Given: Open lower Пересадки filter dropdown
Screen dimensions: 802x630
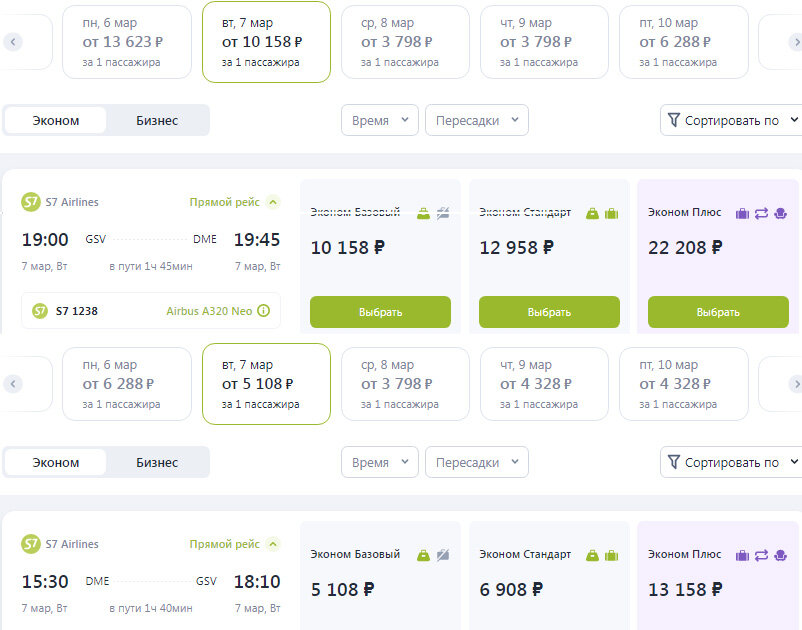Looking at the screenshot, I should pyautogui.click(x=477, y=462).
